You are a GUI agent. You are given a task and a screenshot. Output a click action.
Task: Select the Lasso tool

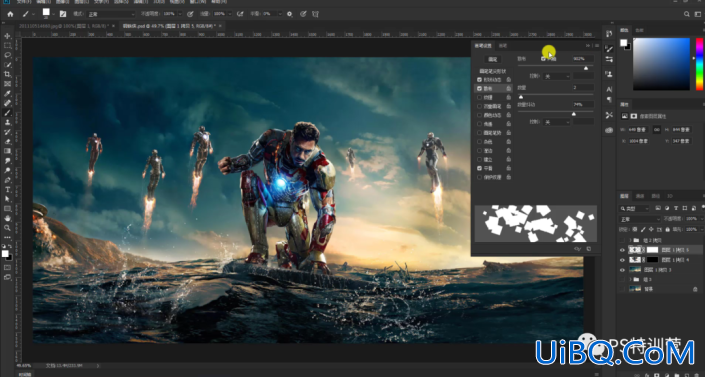7,55
